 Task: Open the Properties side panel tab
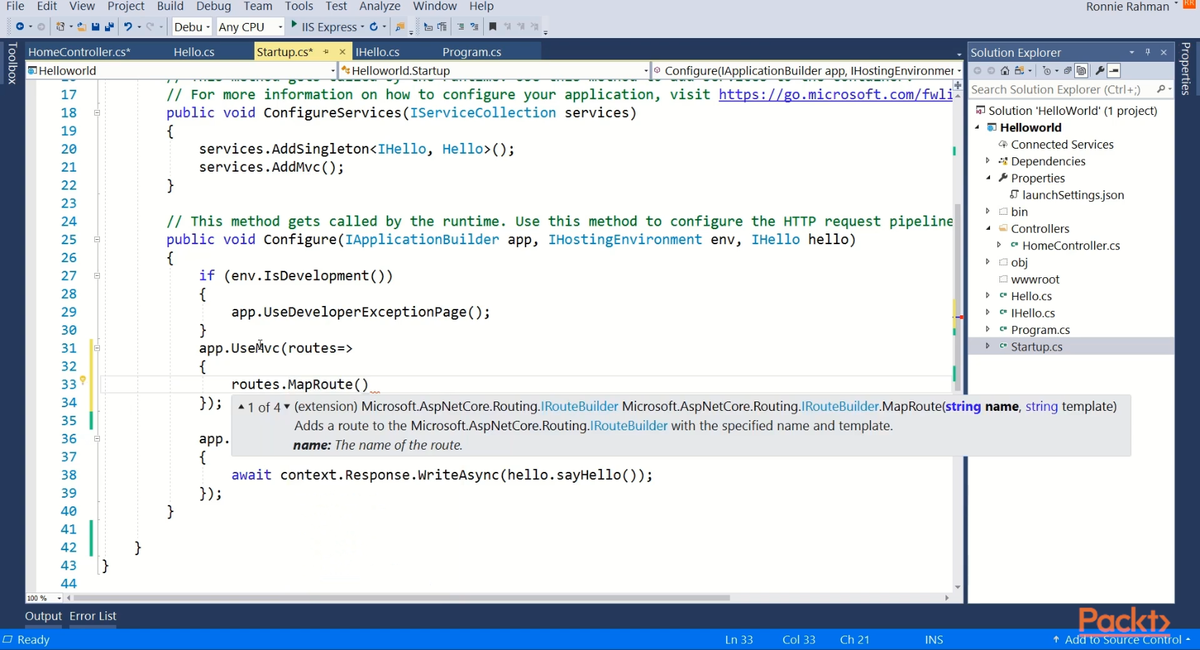pyautogui.click(x=1186, y=68)
